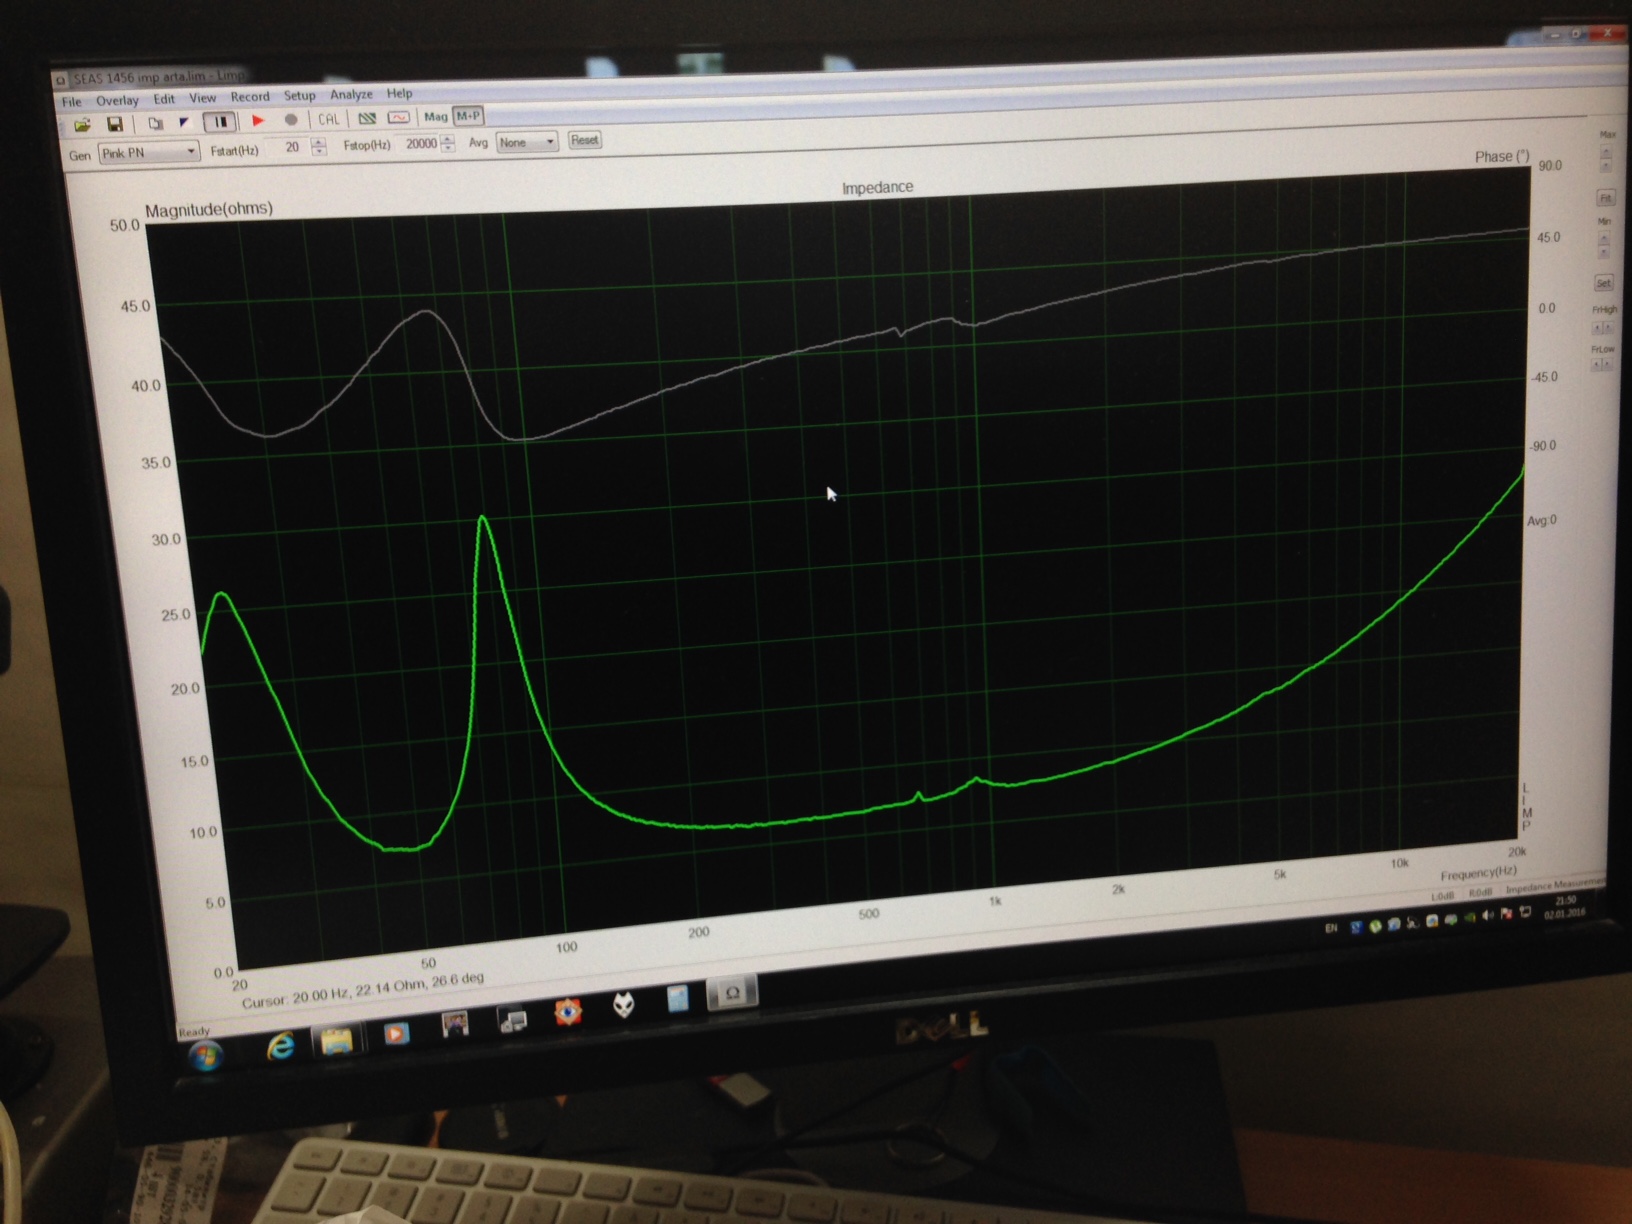The height and width of the screenshot is (1224, 1632).
Task: Open the Windows Start menu orb
Action: pos(208,1056)
